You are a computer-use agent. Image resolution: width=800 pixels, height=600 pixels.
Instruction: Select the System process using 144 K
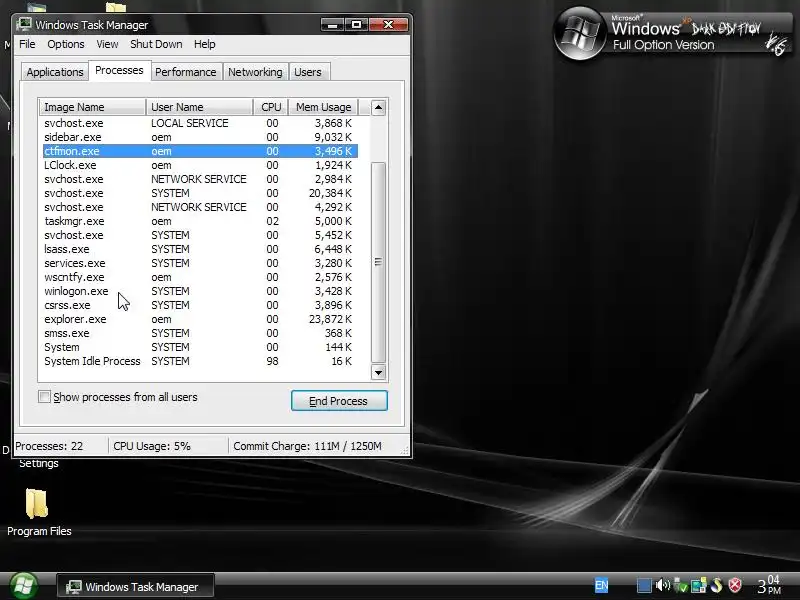200,347
